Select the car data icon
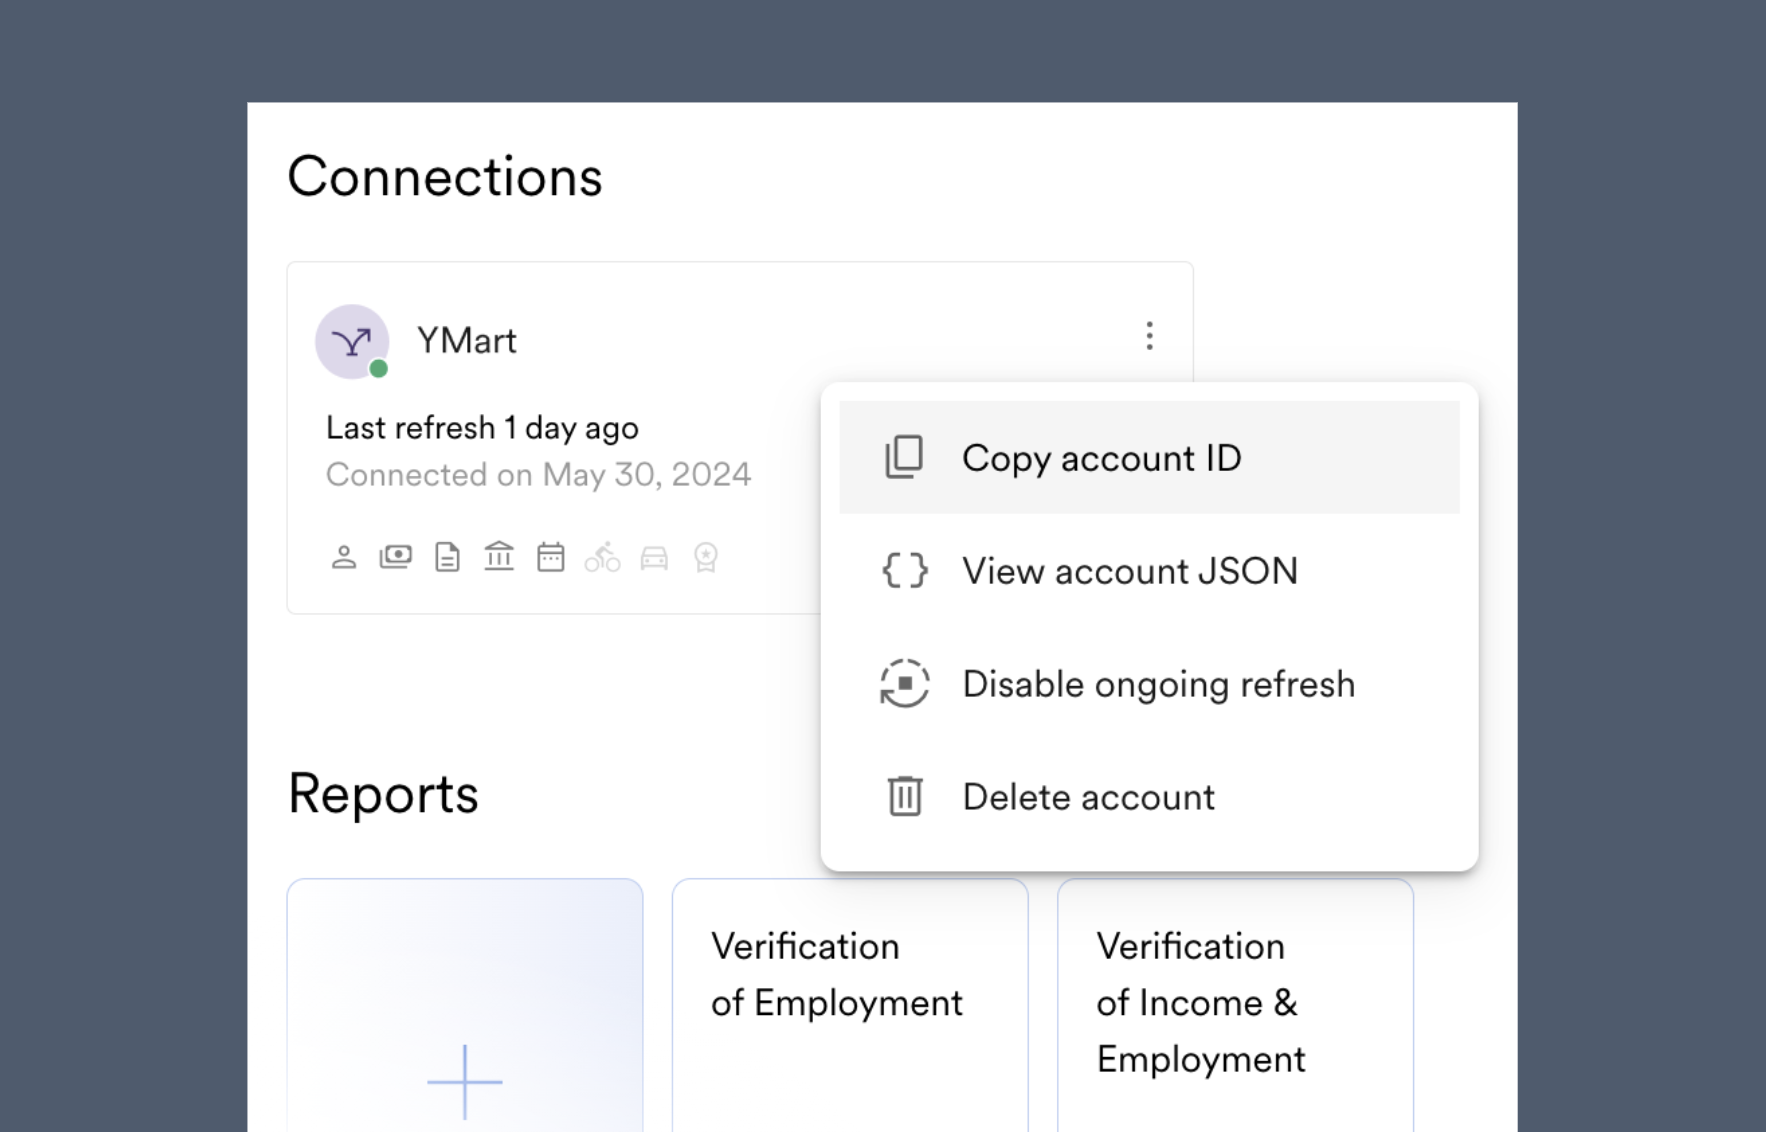 point(655,557)
